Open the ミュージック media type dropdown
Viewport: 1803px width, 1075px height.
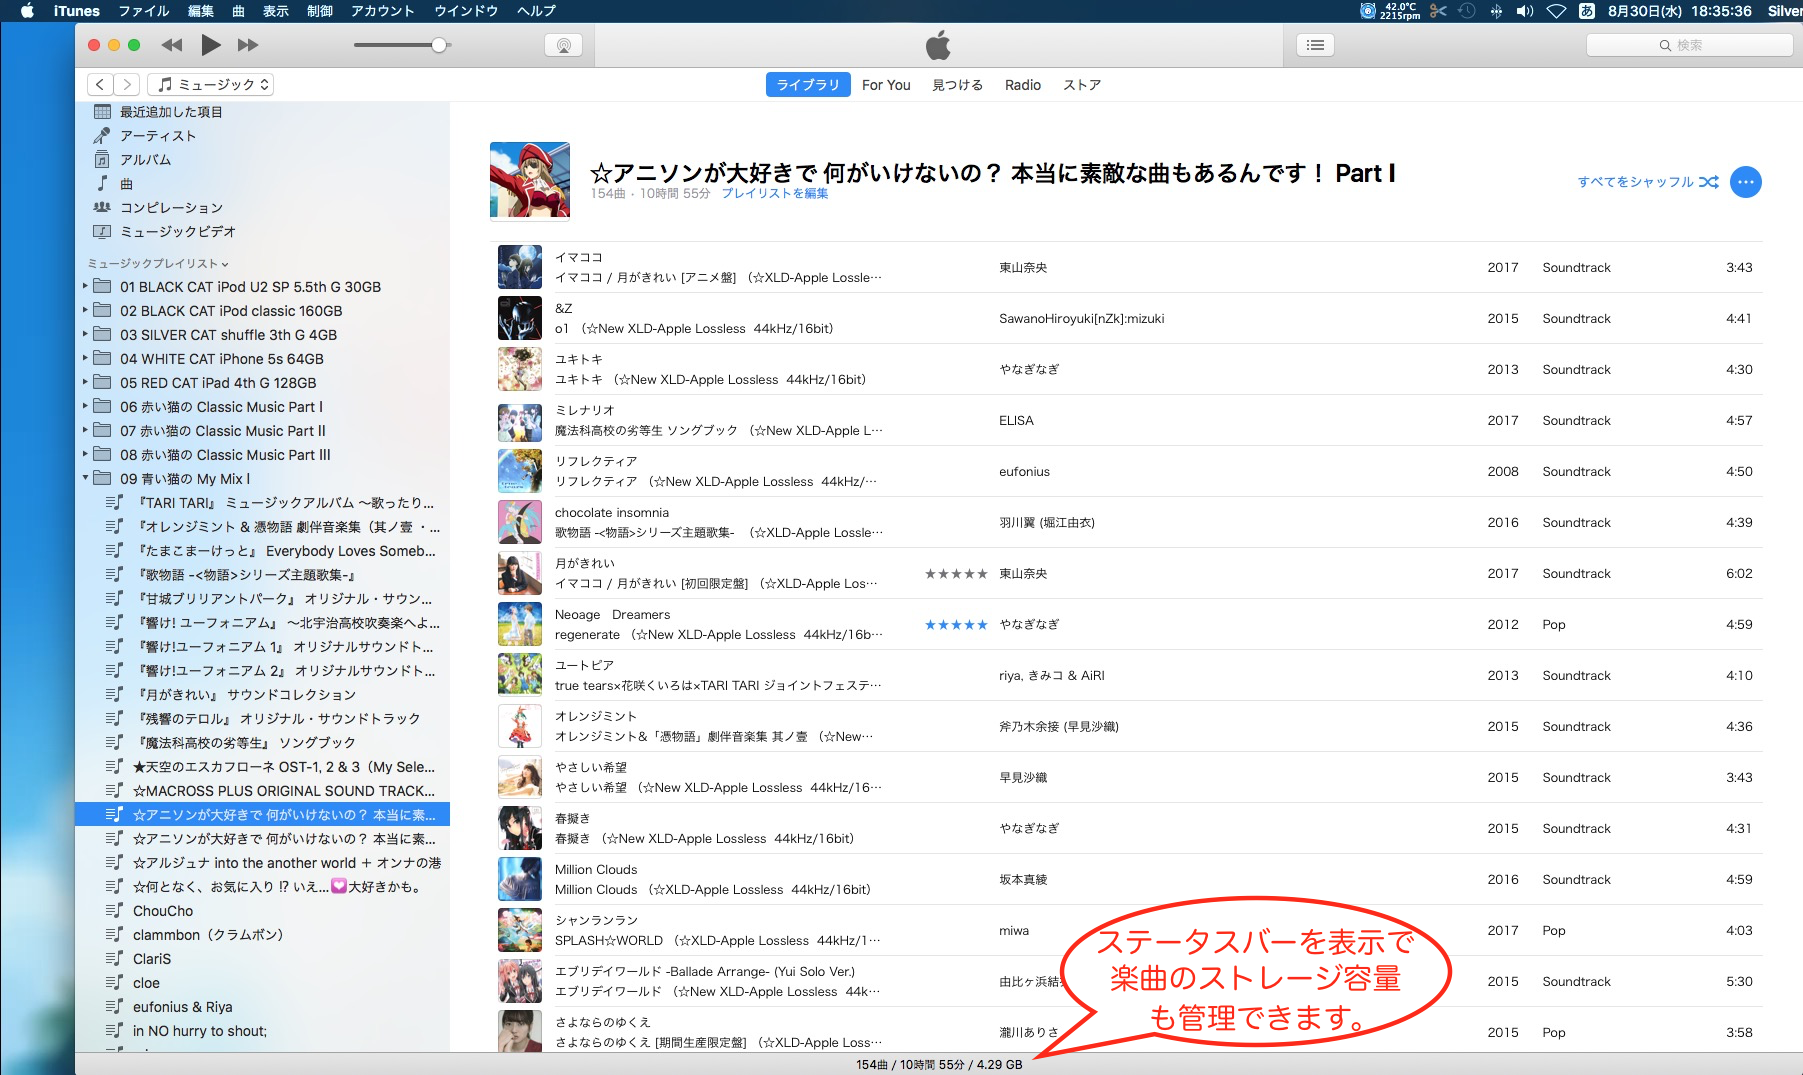211,85
